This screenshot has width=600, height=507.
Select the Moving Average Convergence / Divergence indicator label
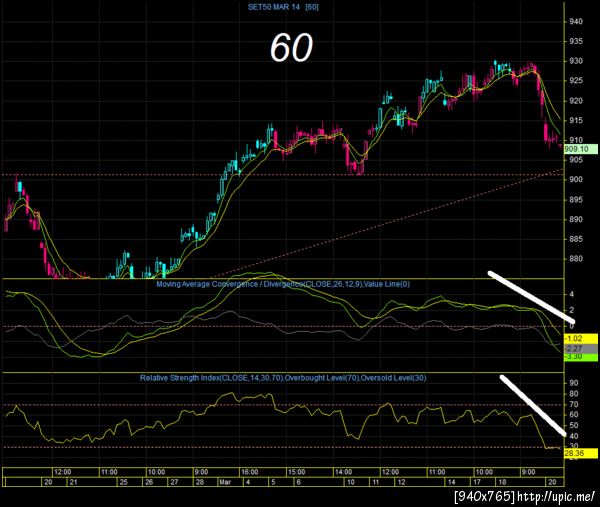[x=283, y=284]
